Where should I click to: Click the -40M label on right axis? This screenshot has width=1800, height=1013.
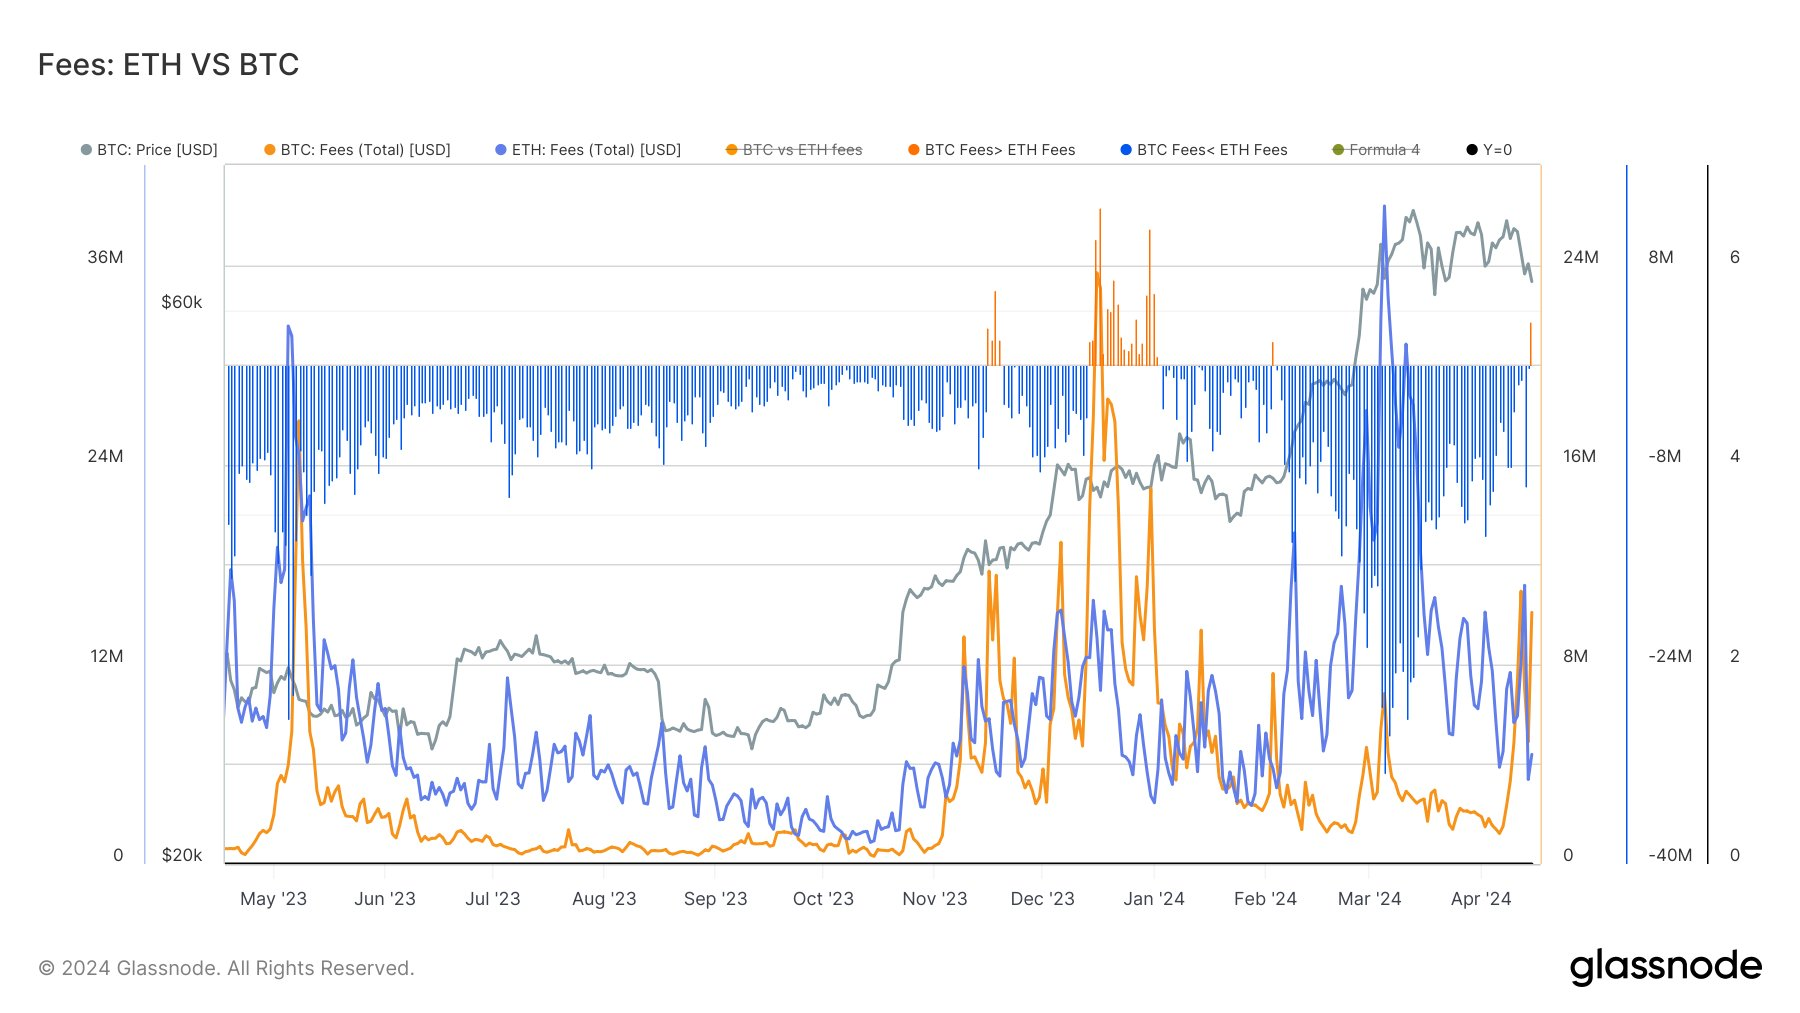(1670, 855)
